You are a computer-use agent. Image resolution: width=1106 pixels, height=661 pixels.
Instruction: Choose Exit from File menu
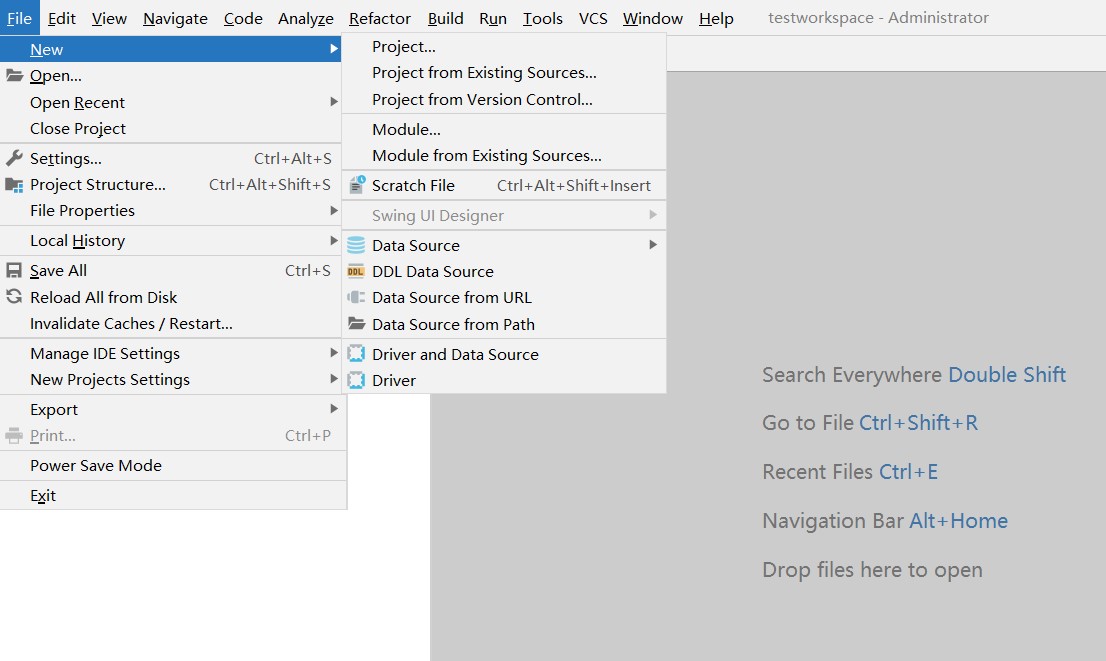[173, 496]
